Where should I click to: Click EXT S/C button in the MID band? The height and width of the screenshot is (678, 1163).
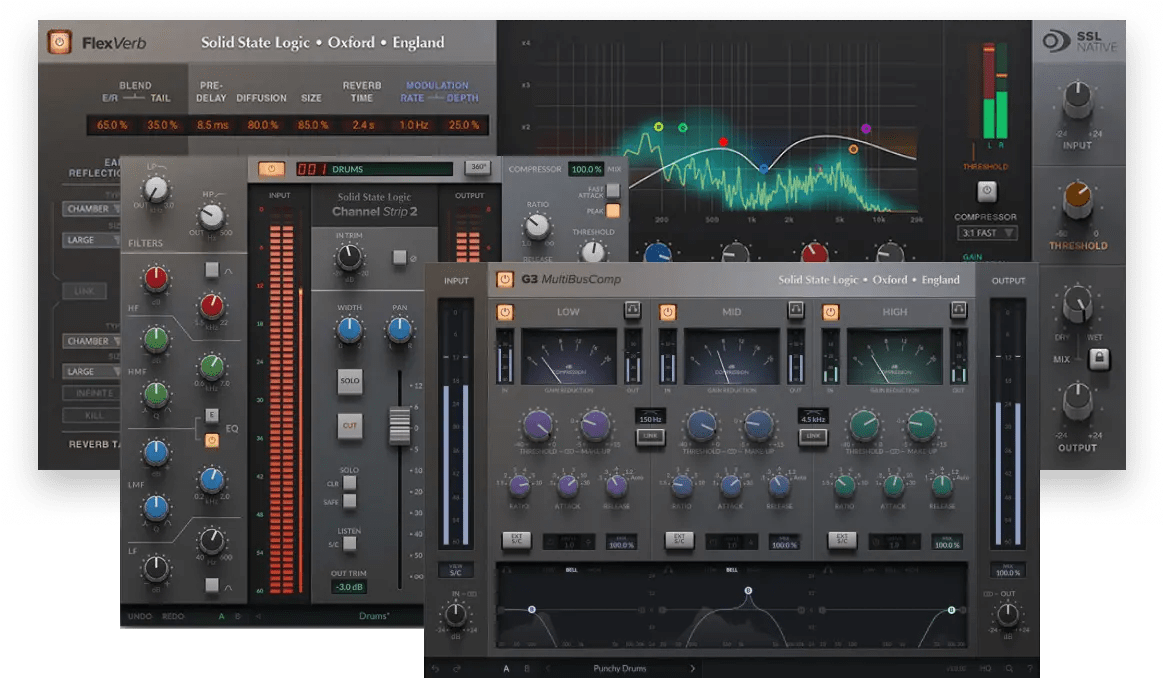(x=679, y=540)
